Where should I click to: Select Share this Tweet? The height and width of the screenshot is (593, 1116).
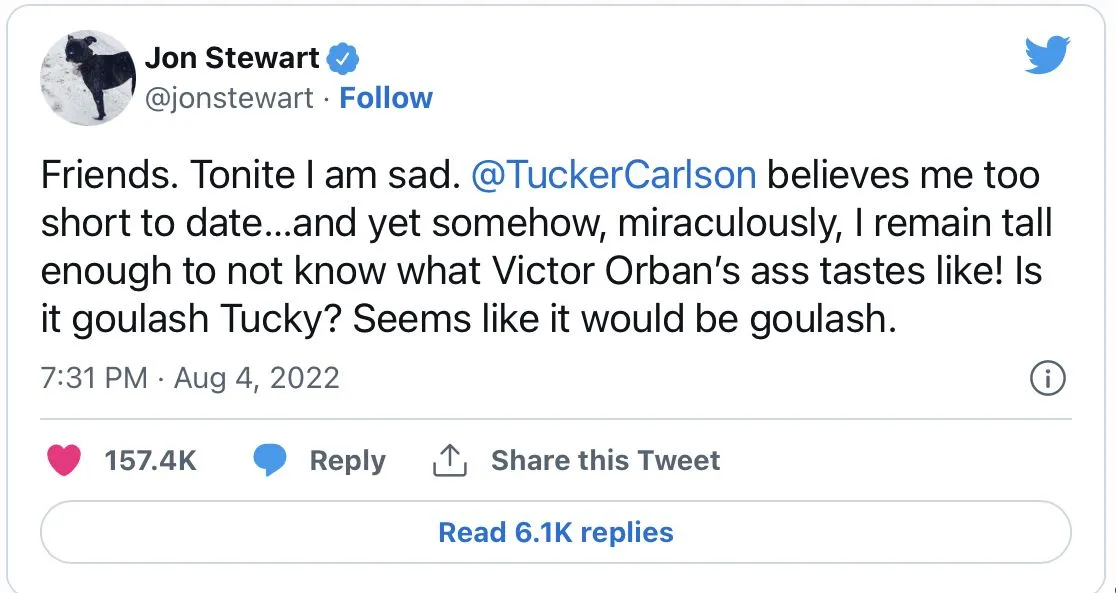605,460
